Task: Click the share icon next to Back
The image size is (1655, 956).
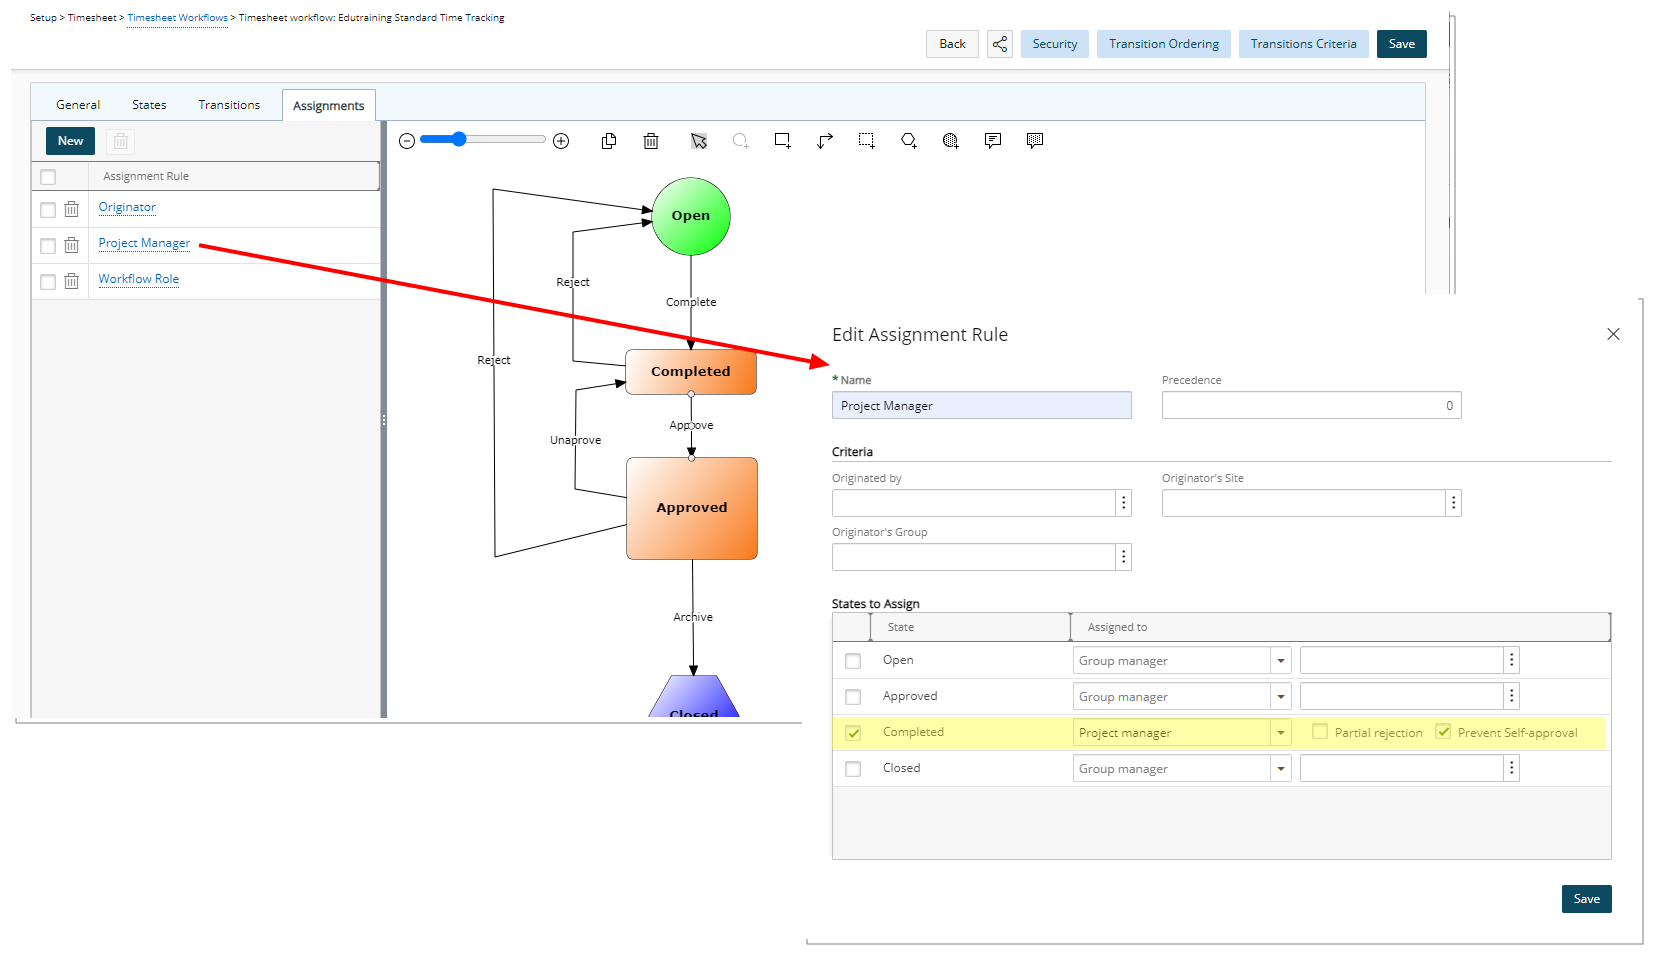Action: pyautogui.click(x=1000, y=44)
